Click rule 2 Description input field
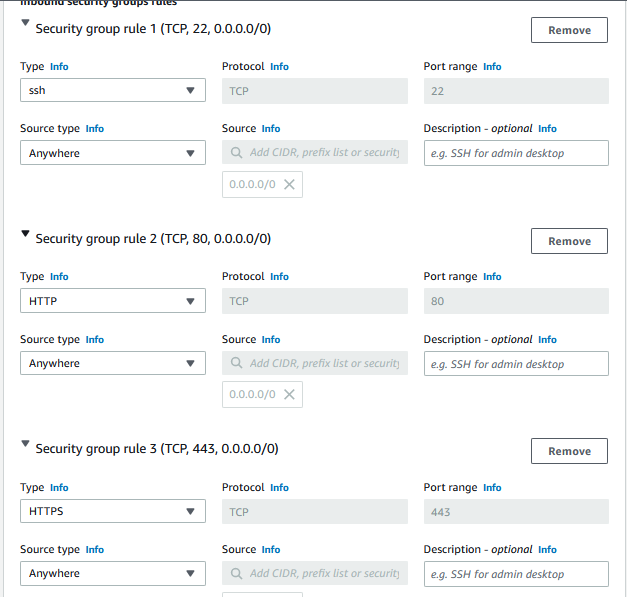 pyautogui.click(x=516, y=364)
